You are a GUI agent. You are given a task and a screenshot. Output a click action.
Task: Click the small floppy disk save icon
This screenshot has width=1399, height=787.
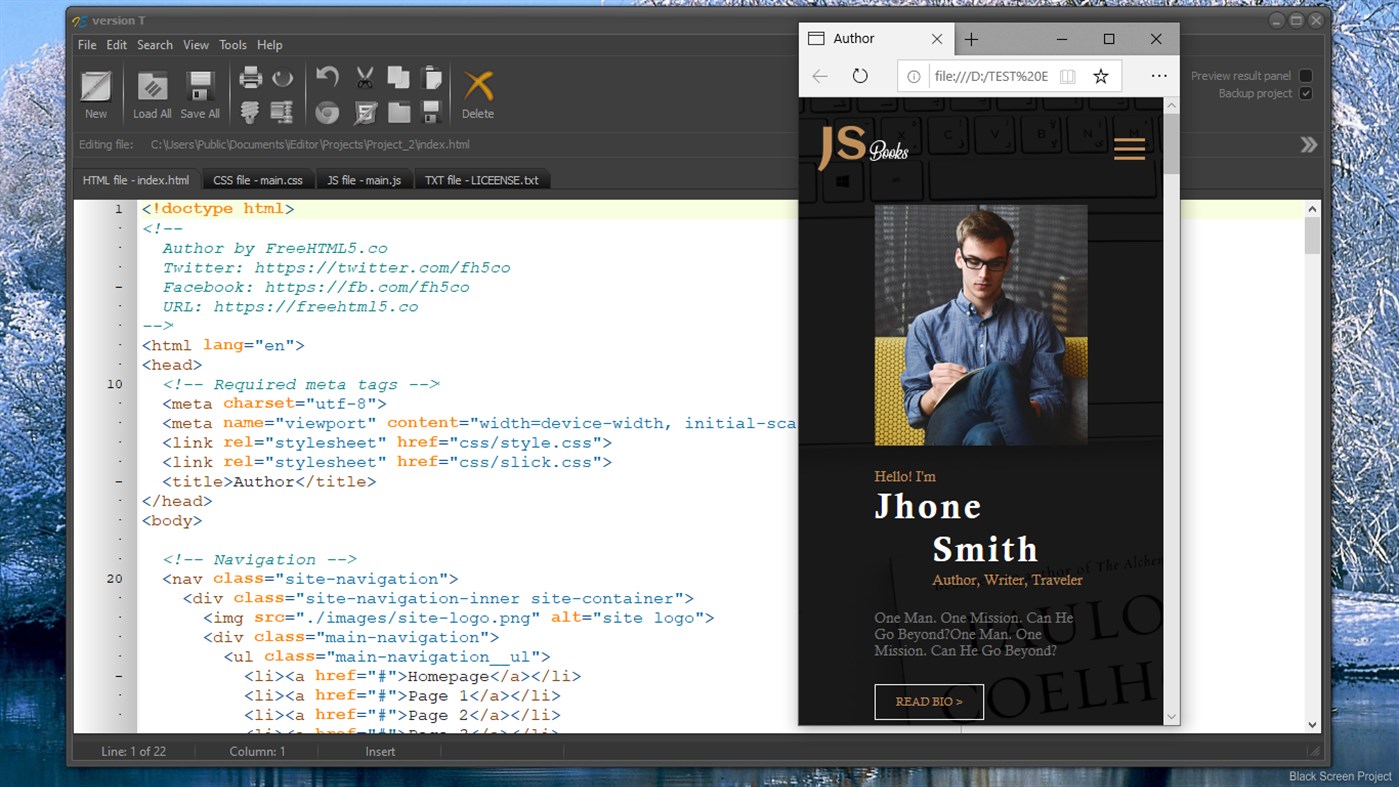click(x=432, y=112)
